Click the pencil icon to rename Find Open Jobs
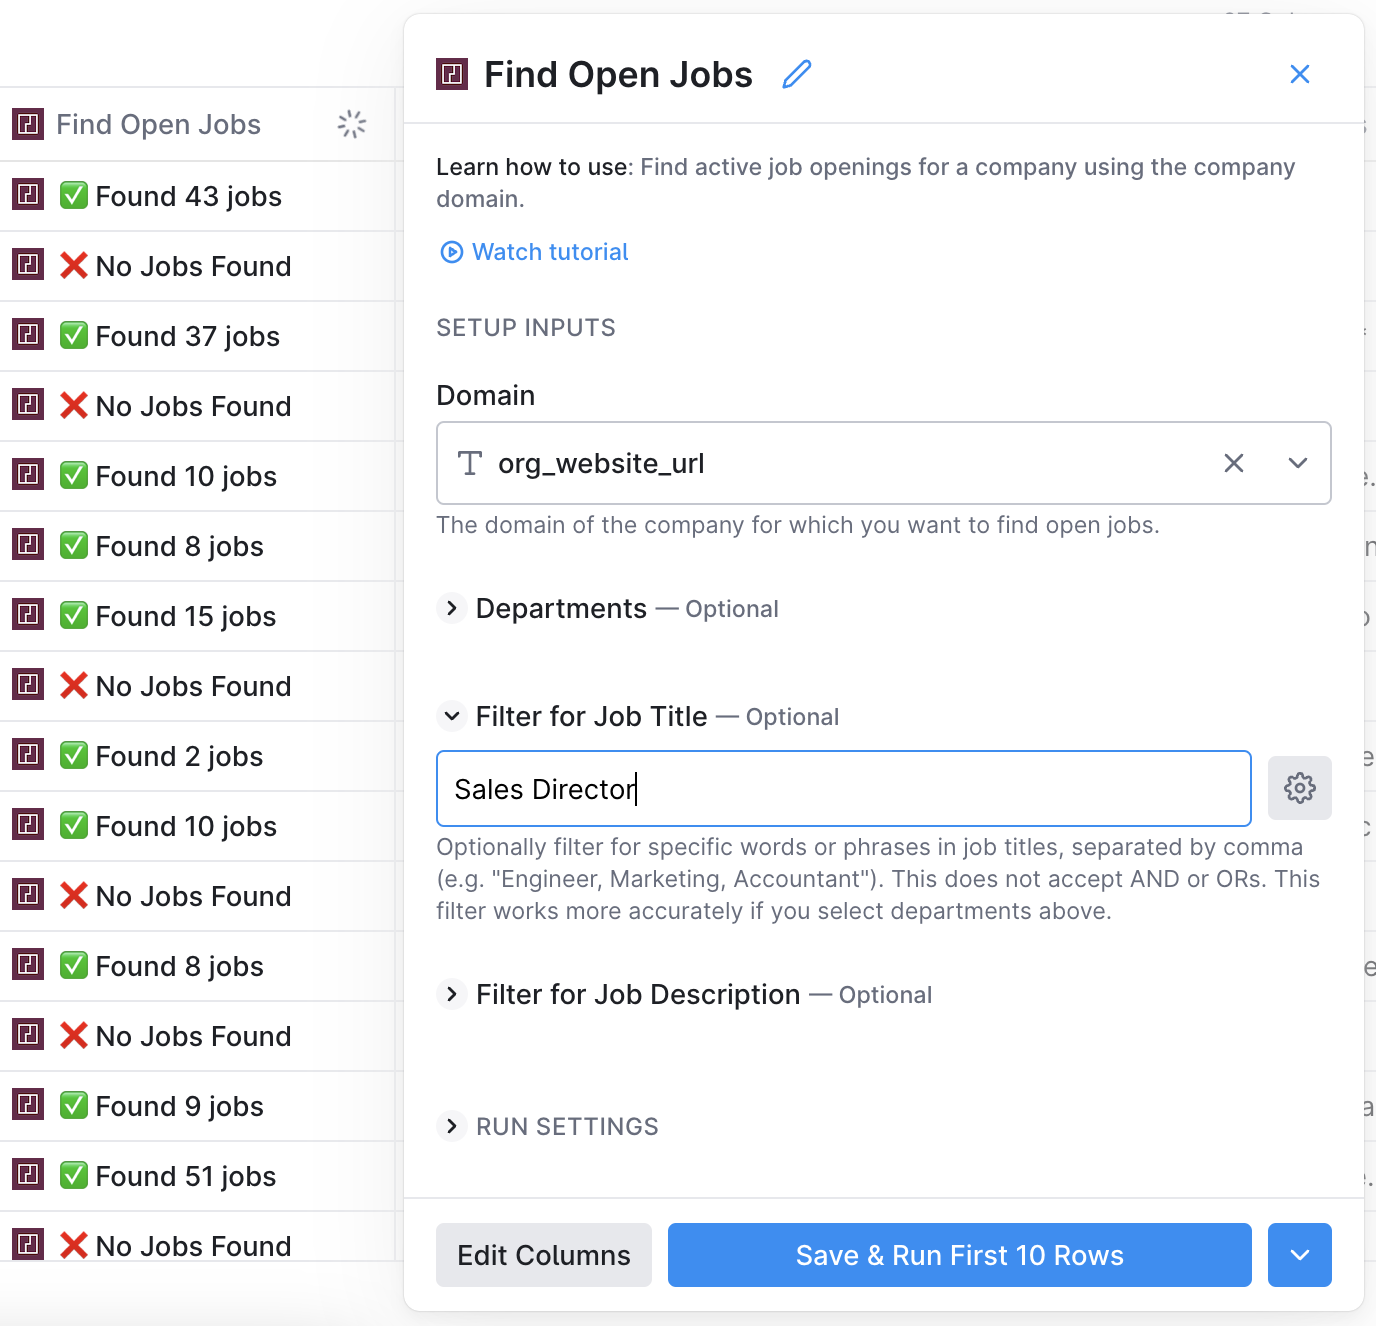The height and width of the screenshot is (1326, 1376). point(796,74)
